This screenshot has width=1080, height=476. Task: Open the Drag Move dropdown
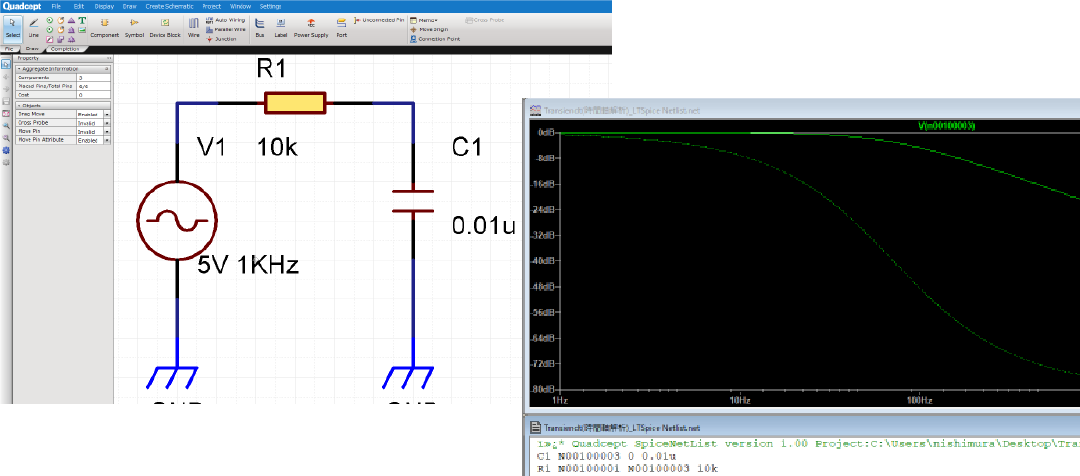[x=107, y=115]
